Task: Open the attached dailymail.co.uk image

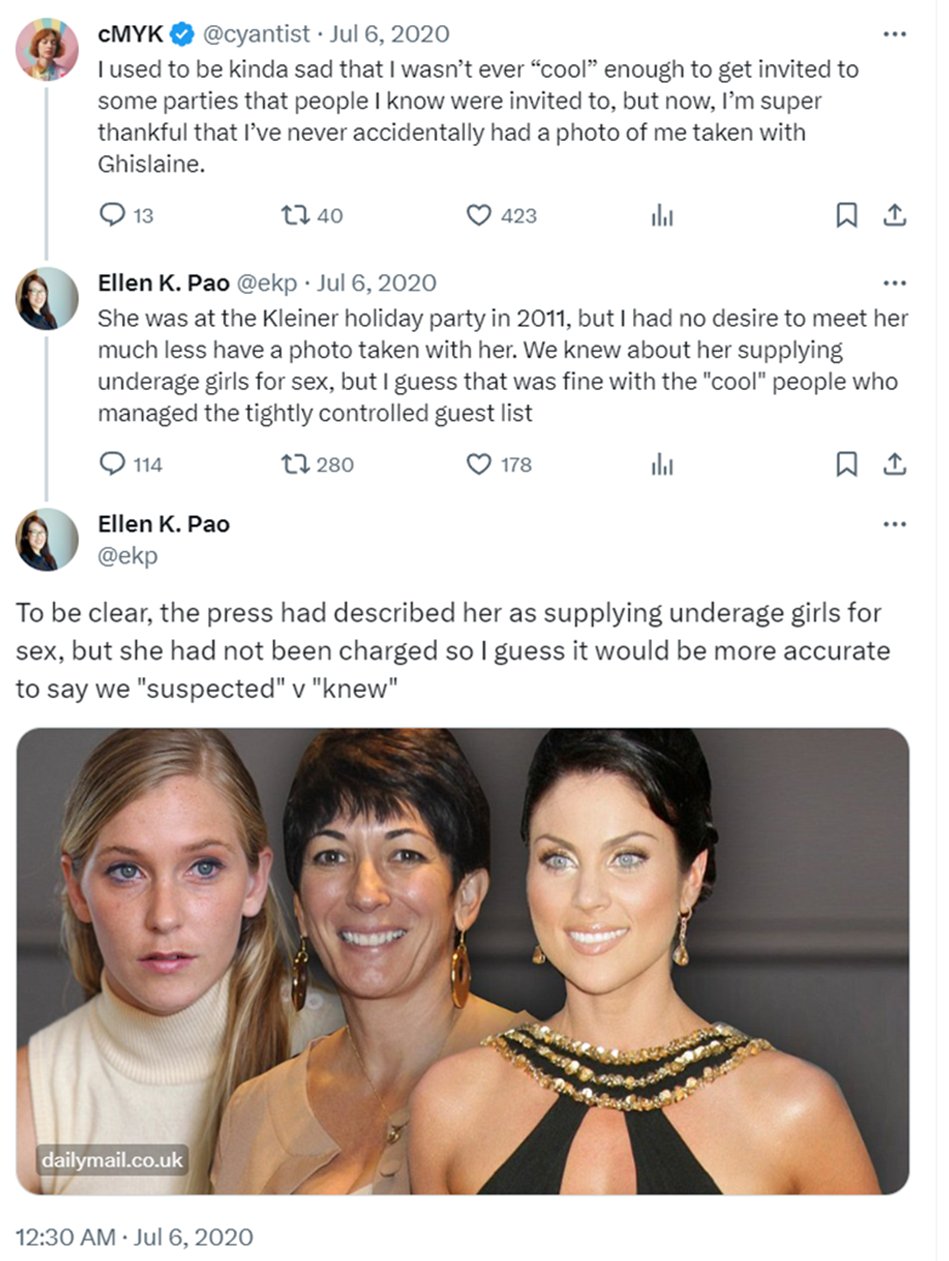Action: (462, 960)
